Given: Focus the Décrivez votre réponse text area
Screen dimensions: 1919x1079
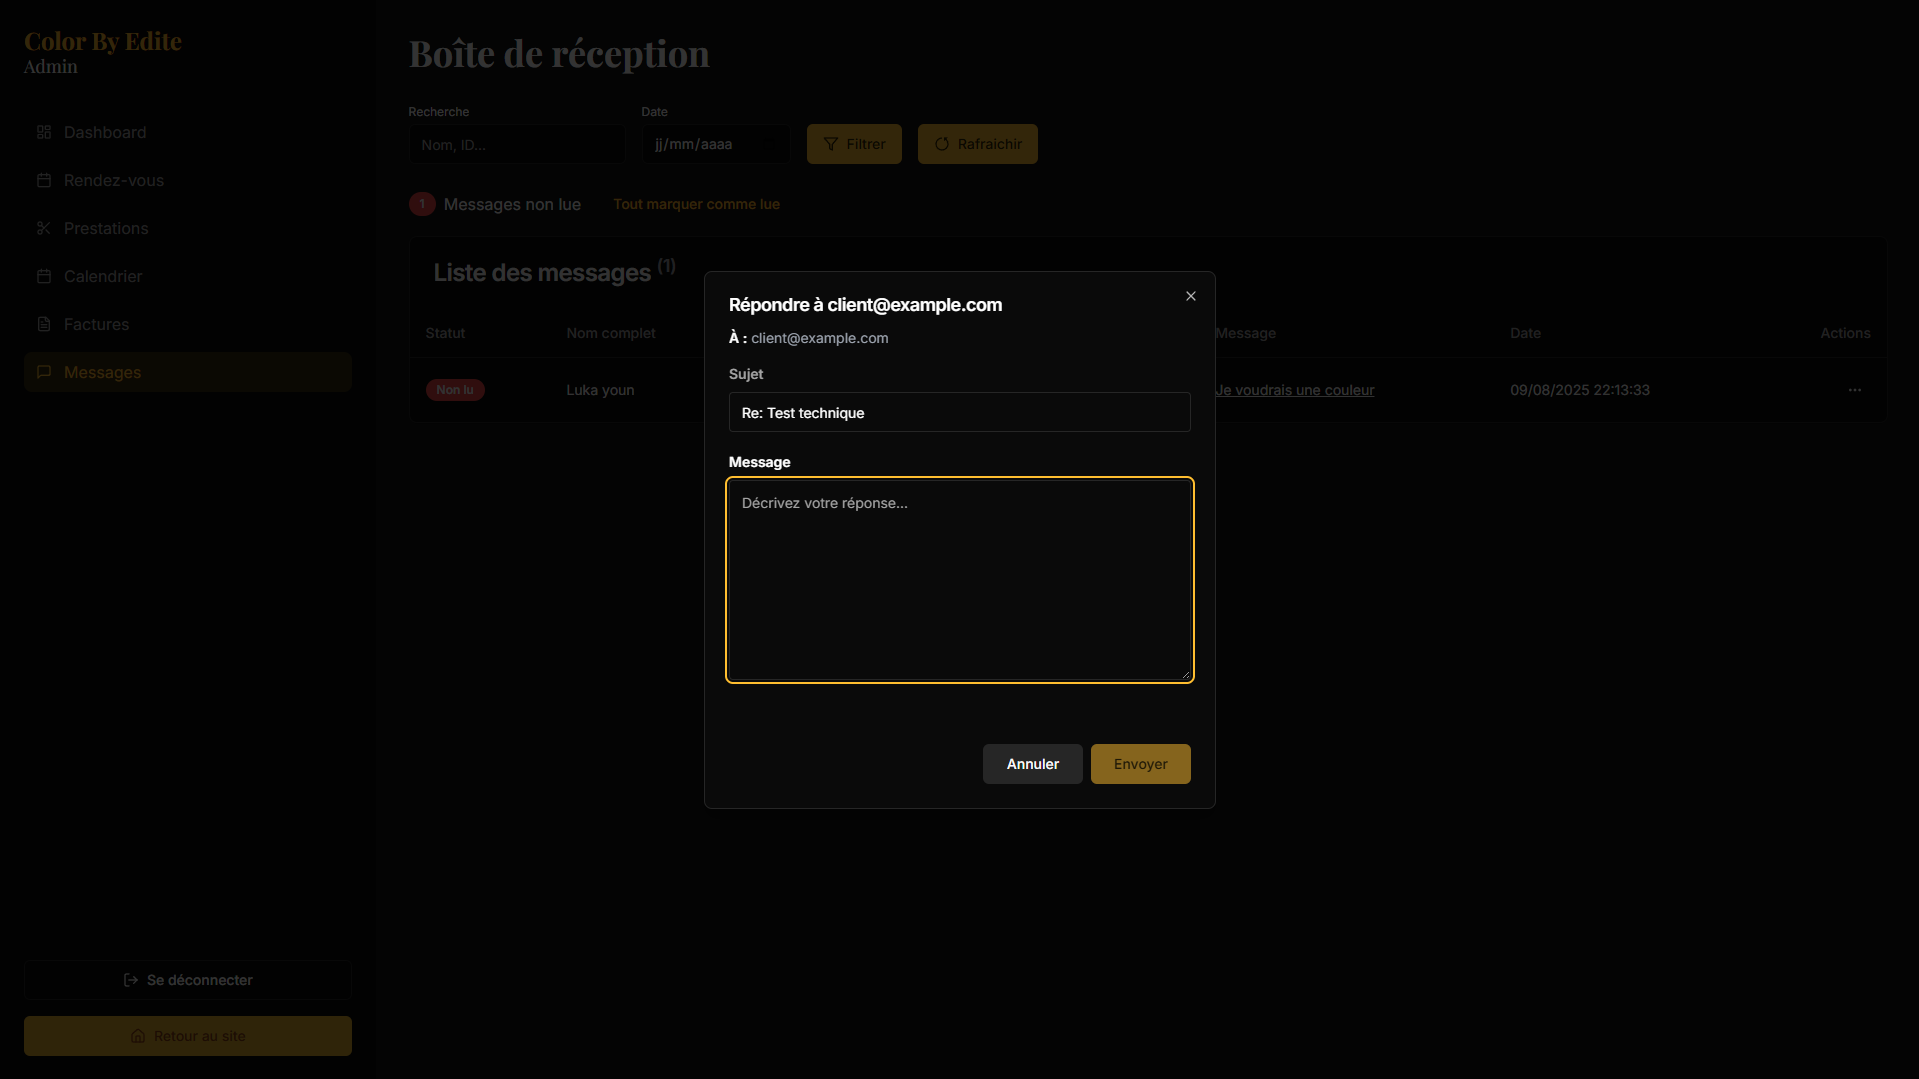Looking at the screenshot, I should tap(959, 580).
